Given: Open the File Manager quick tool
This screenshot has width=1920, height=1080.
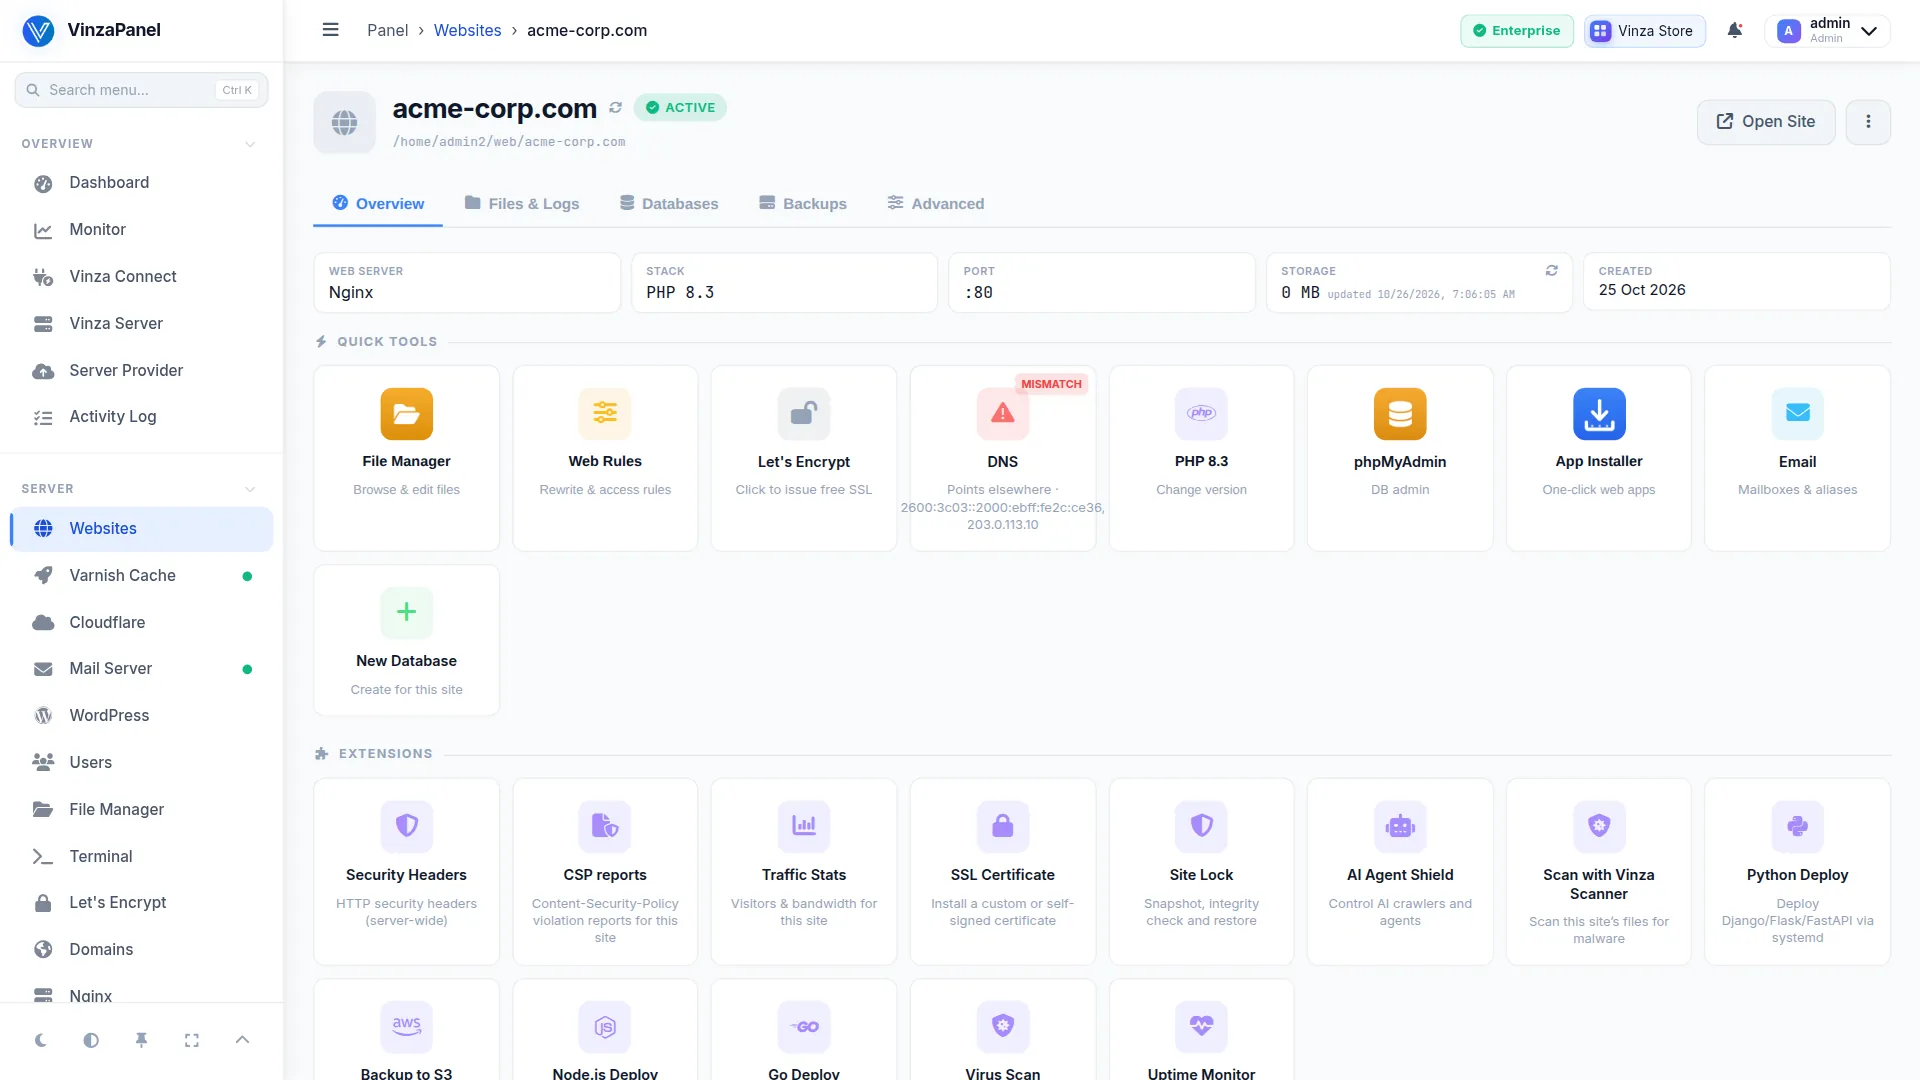Looking at the screenshot, I should [406, 458].
